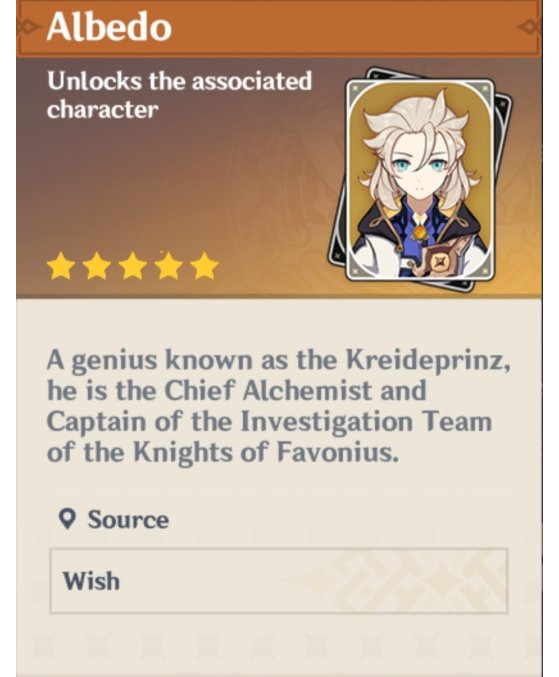Click the "Knights of Favonius" text line
This screenshot has height=677, width=559.
click(x=222, y=452)
